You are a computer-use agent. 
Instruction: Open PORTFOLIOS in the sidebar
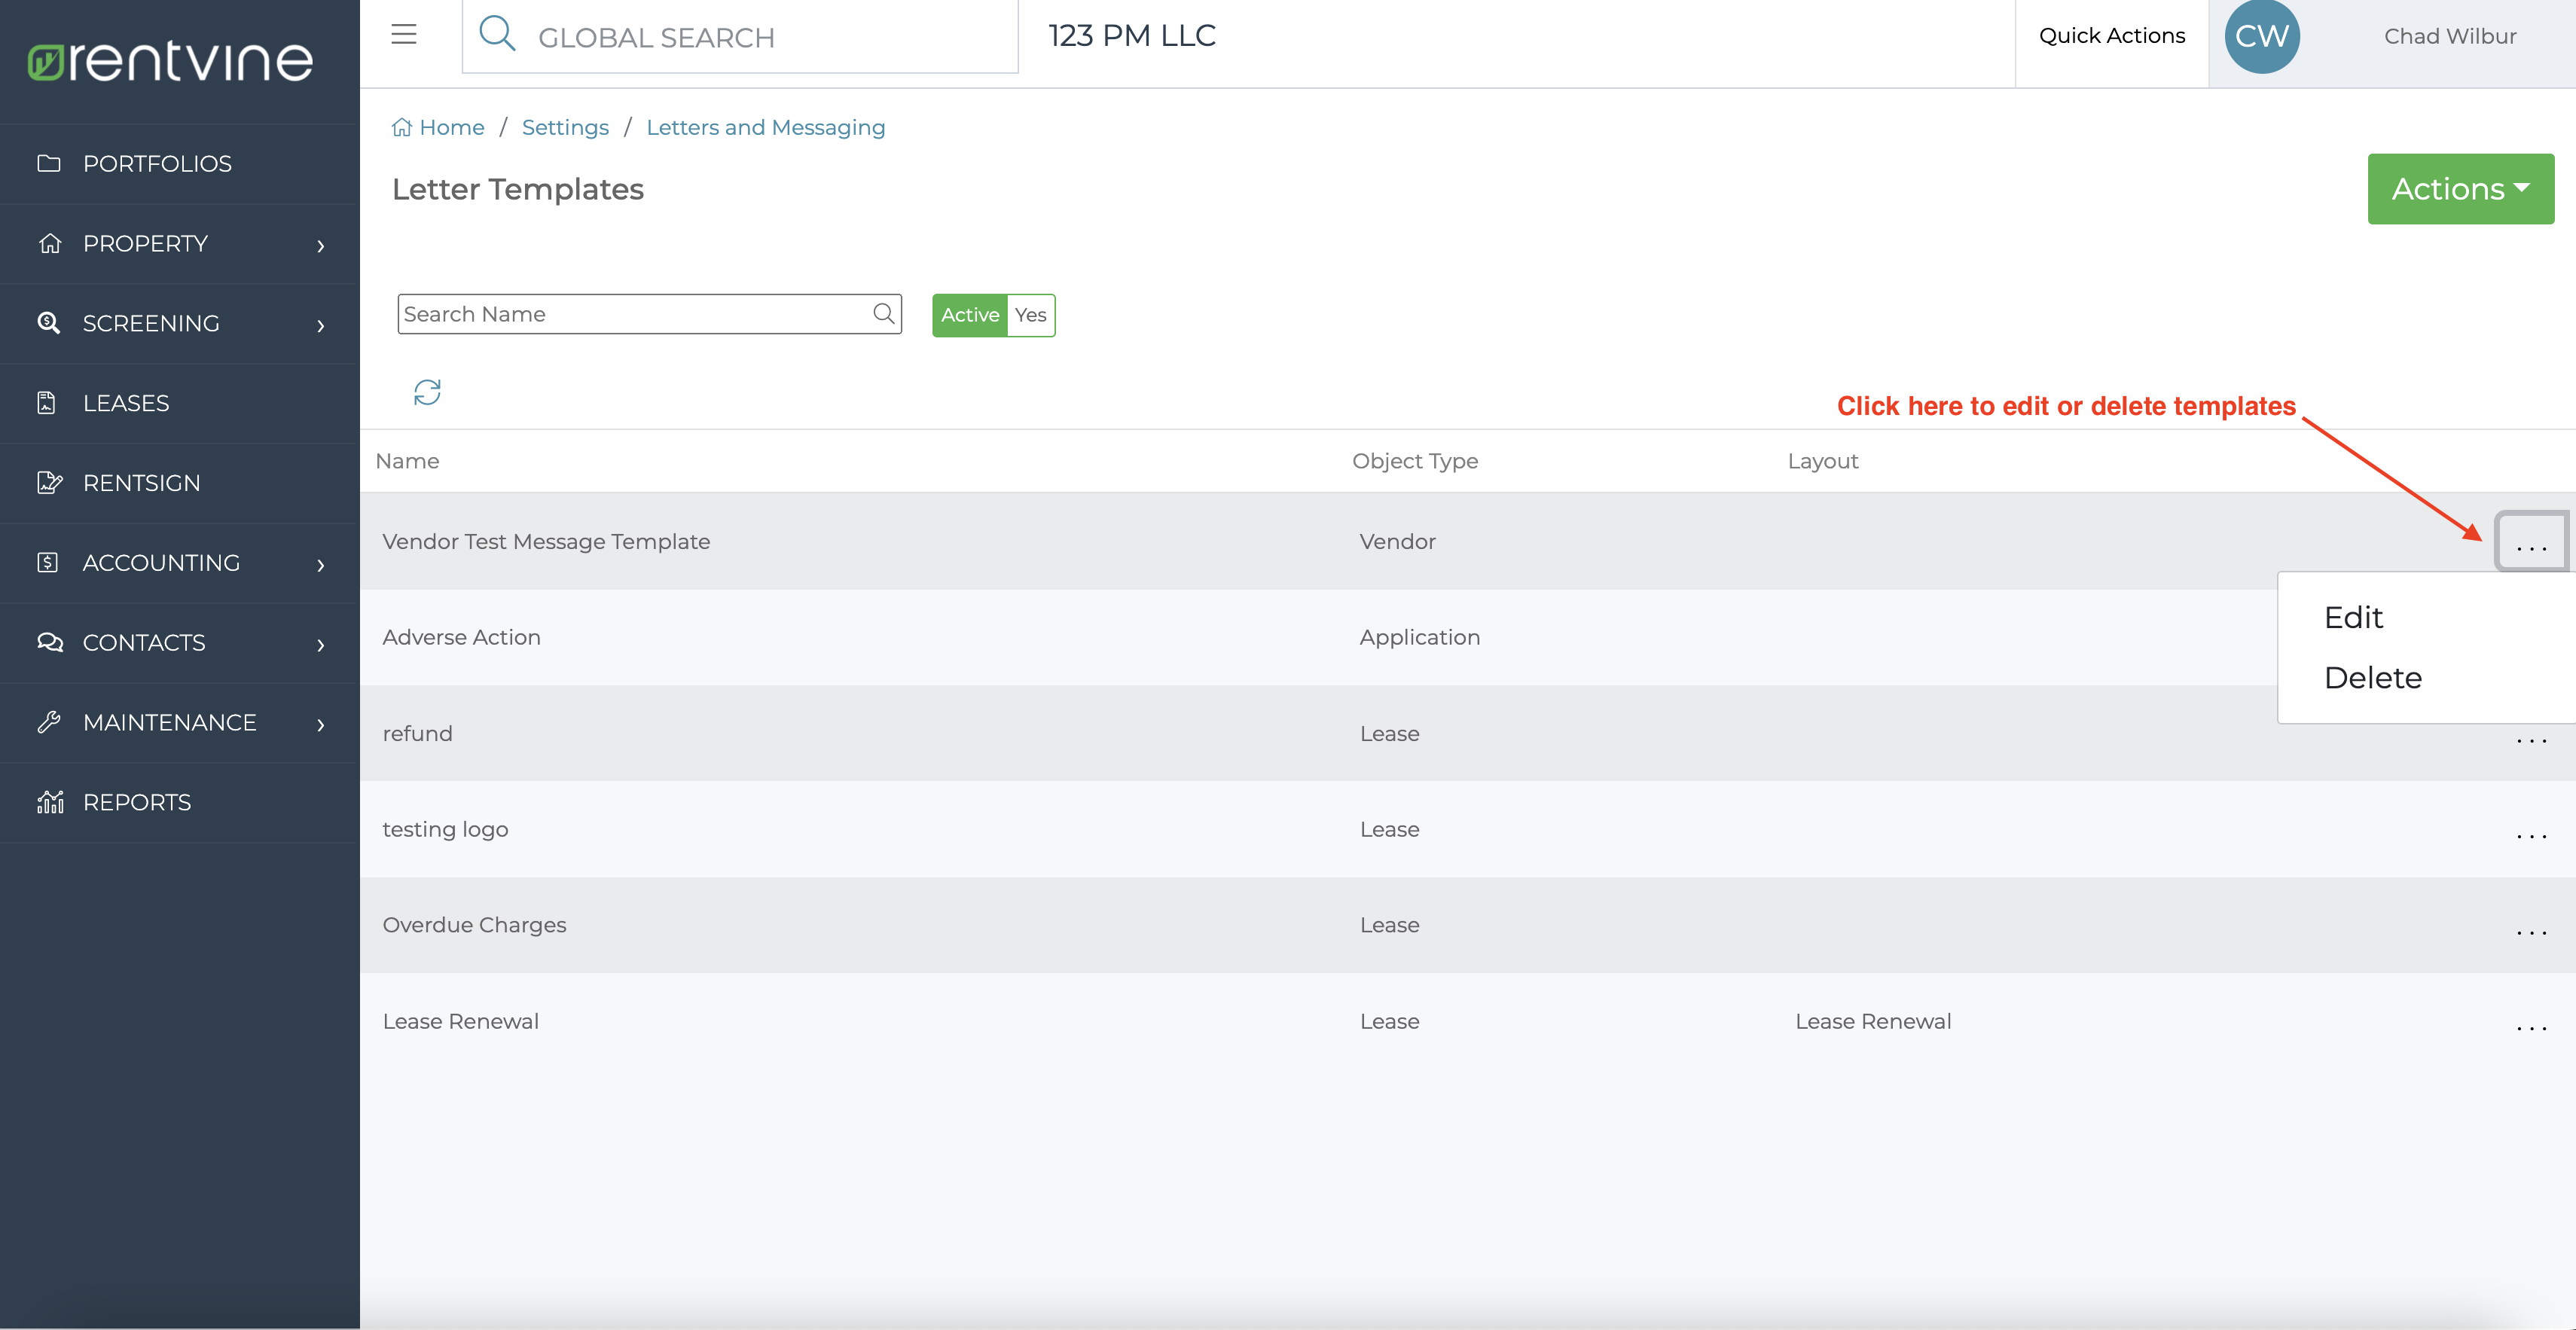point(157,163)
